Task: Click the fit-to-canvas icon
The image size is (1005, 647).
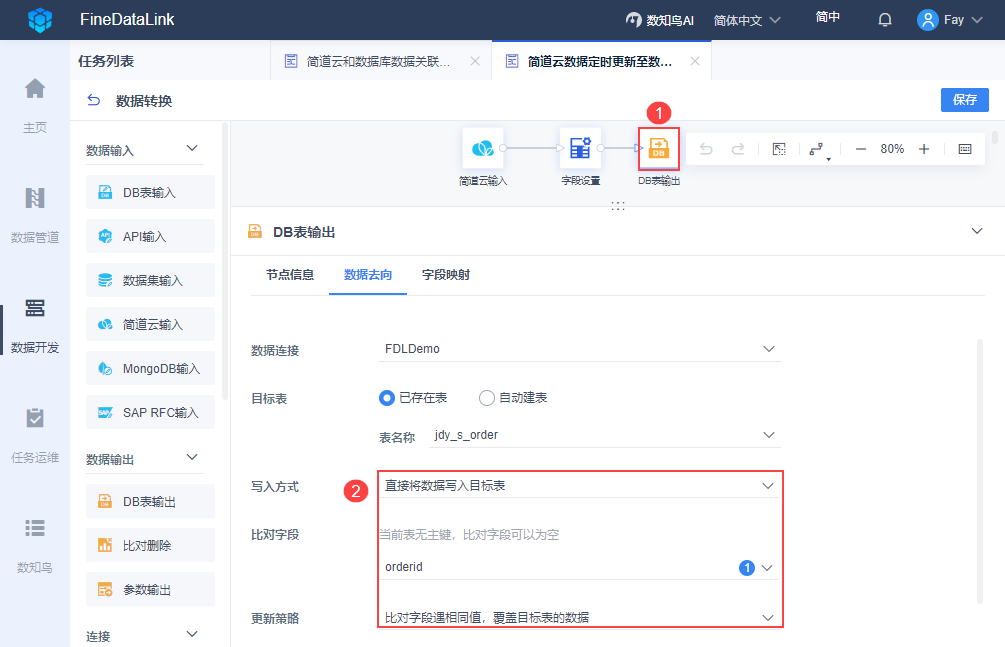Action: coord(779,149)
